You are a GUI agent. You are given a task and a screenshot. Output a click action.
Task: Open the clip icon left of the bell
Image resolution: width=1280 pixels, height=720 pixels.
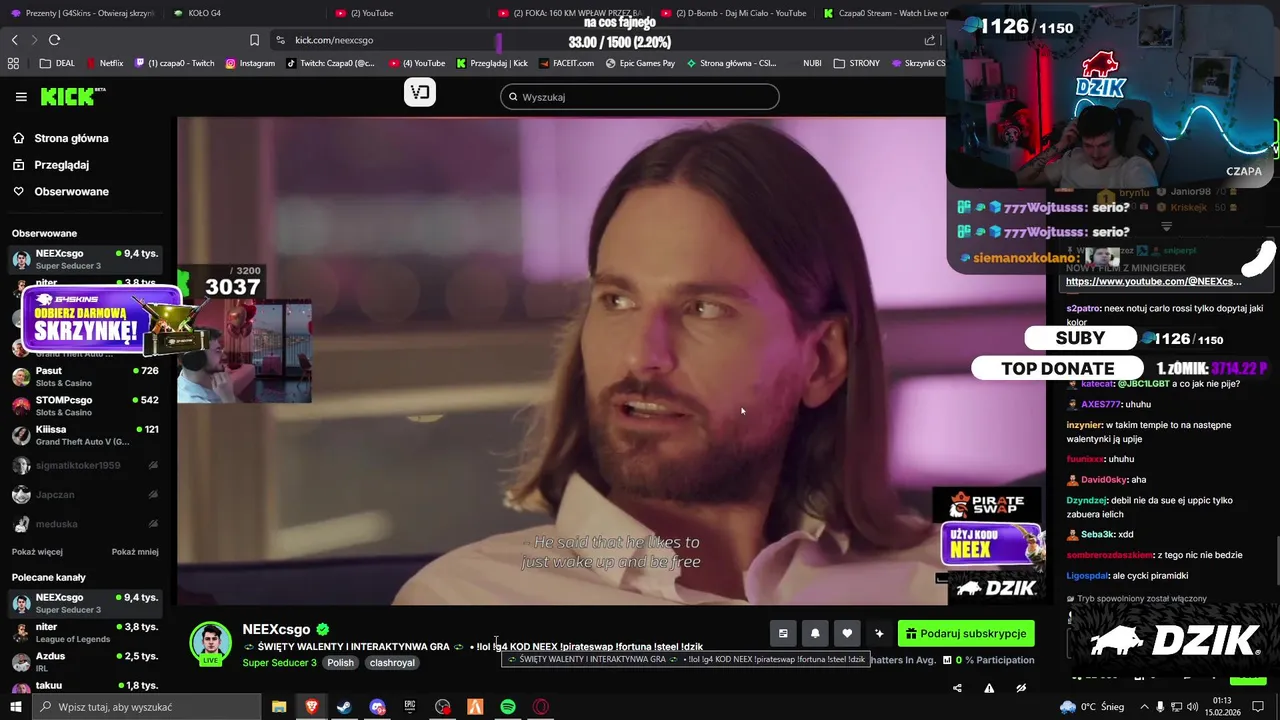click(783, 633)
